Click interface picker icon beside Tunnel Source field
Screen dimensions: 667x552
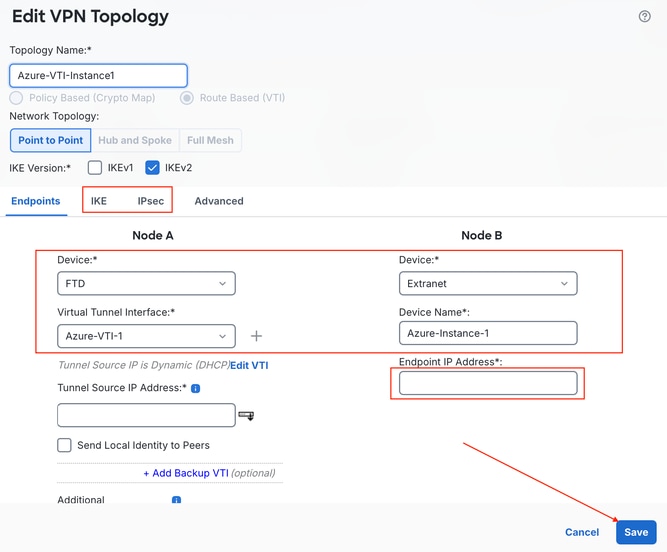[x=246, y=415]
